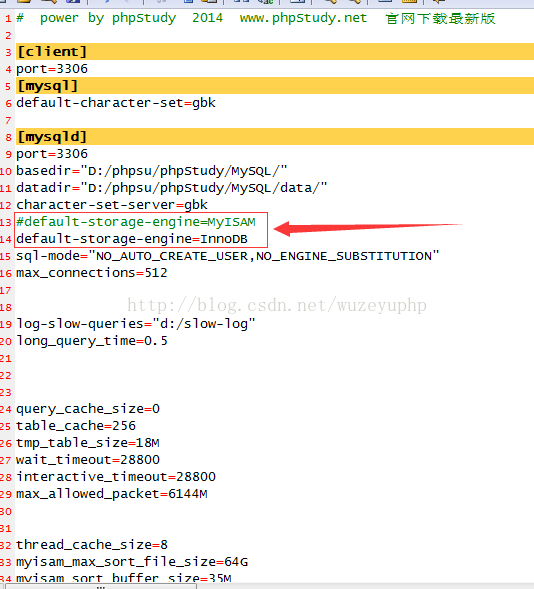Click the datadir path line
This screenshot has width=534, height=589.
(x=172, y=188)
